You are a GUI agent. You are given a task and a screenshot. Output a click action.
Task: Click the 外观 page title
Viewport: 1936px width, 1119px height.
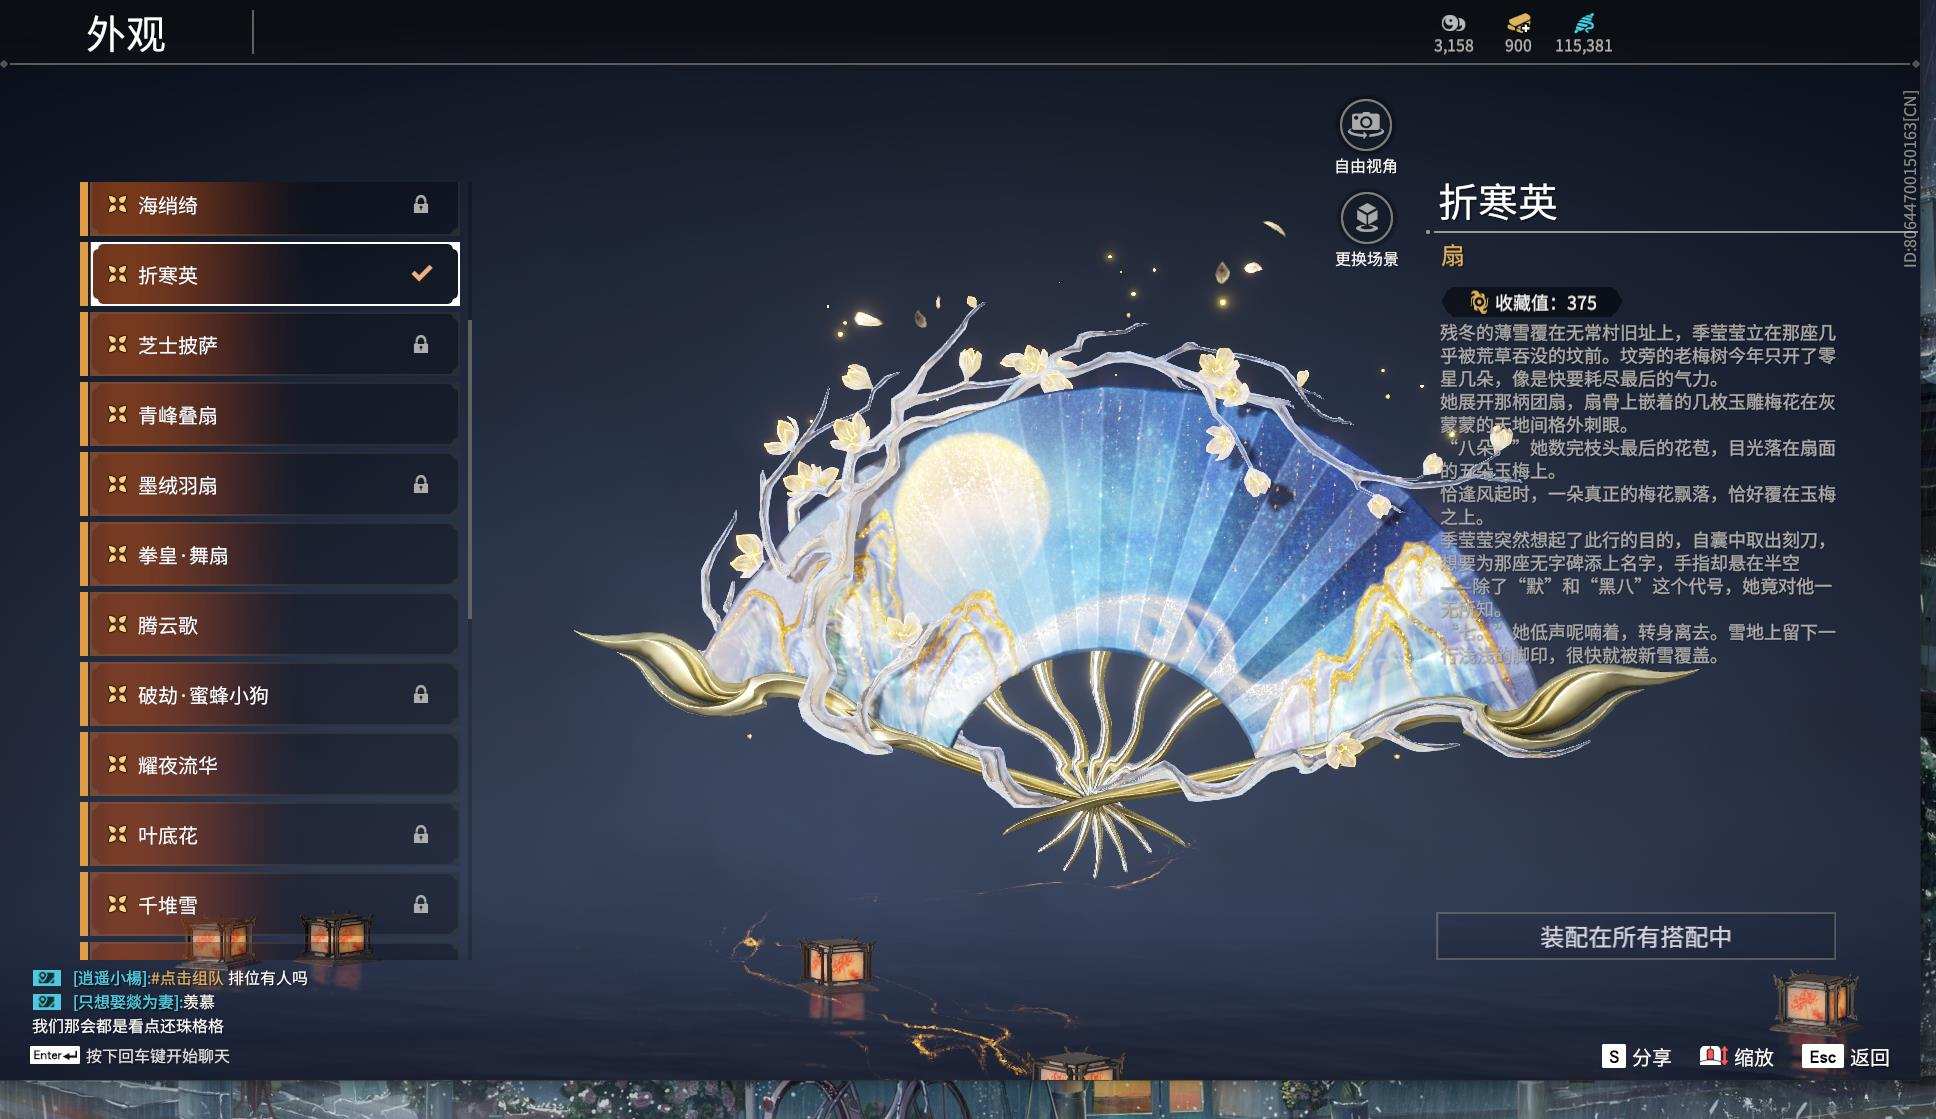125,34
